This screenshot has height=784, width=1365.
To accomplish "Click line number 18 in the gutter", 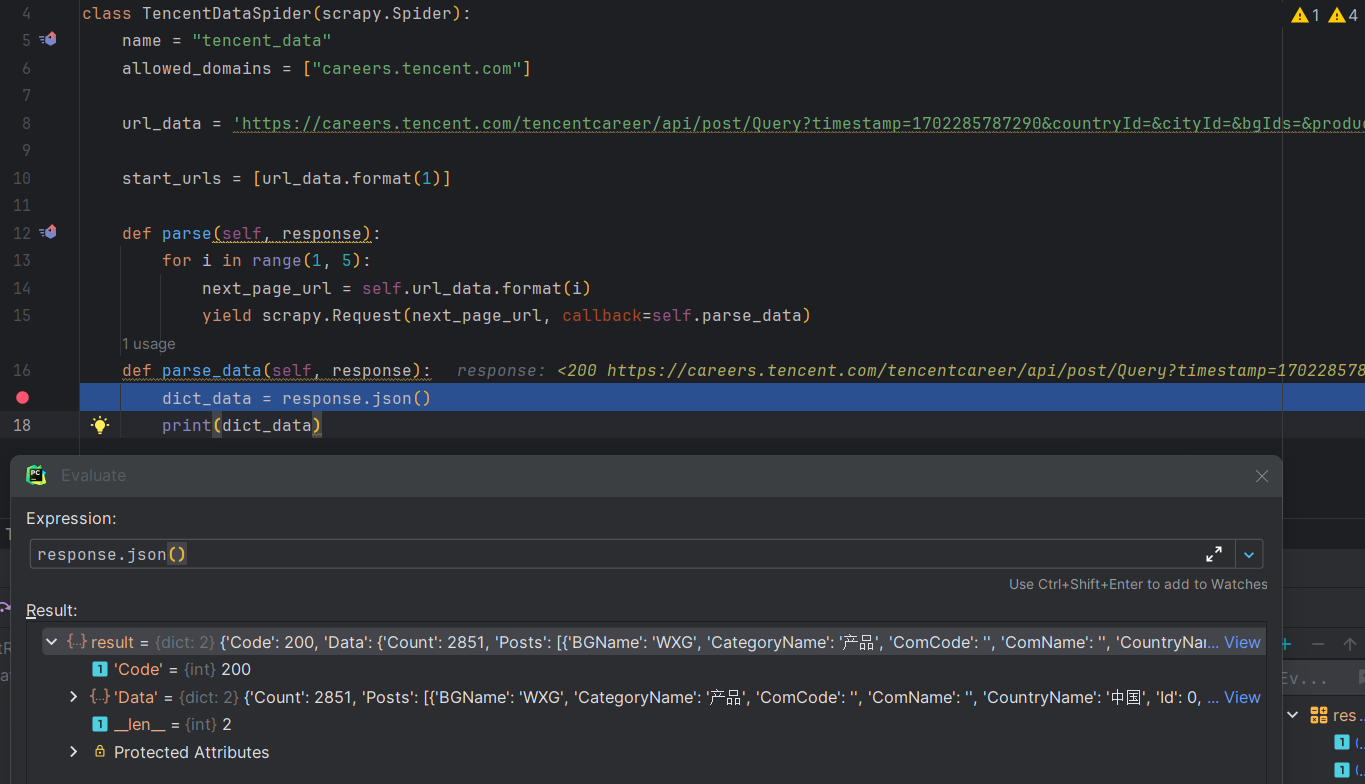I will [x=21, y=425].
